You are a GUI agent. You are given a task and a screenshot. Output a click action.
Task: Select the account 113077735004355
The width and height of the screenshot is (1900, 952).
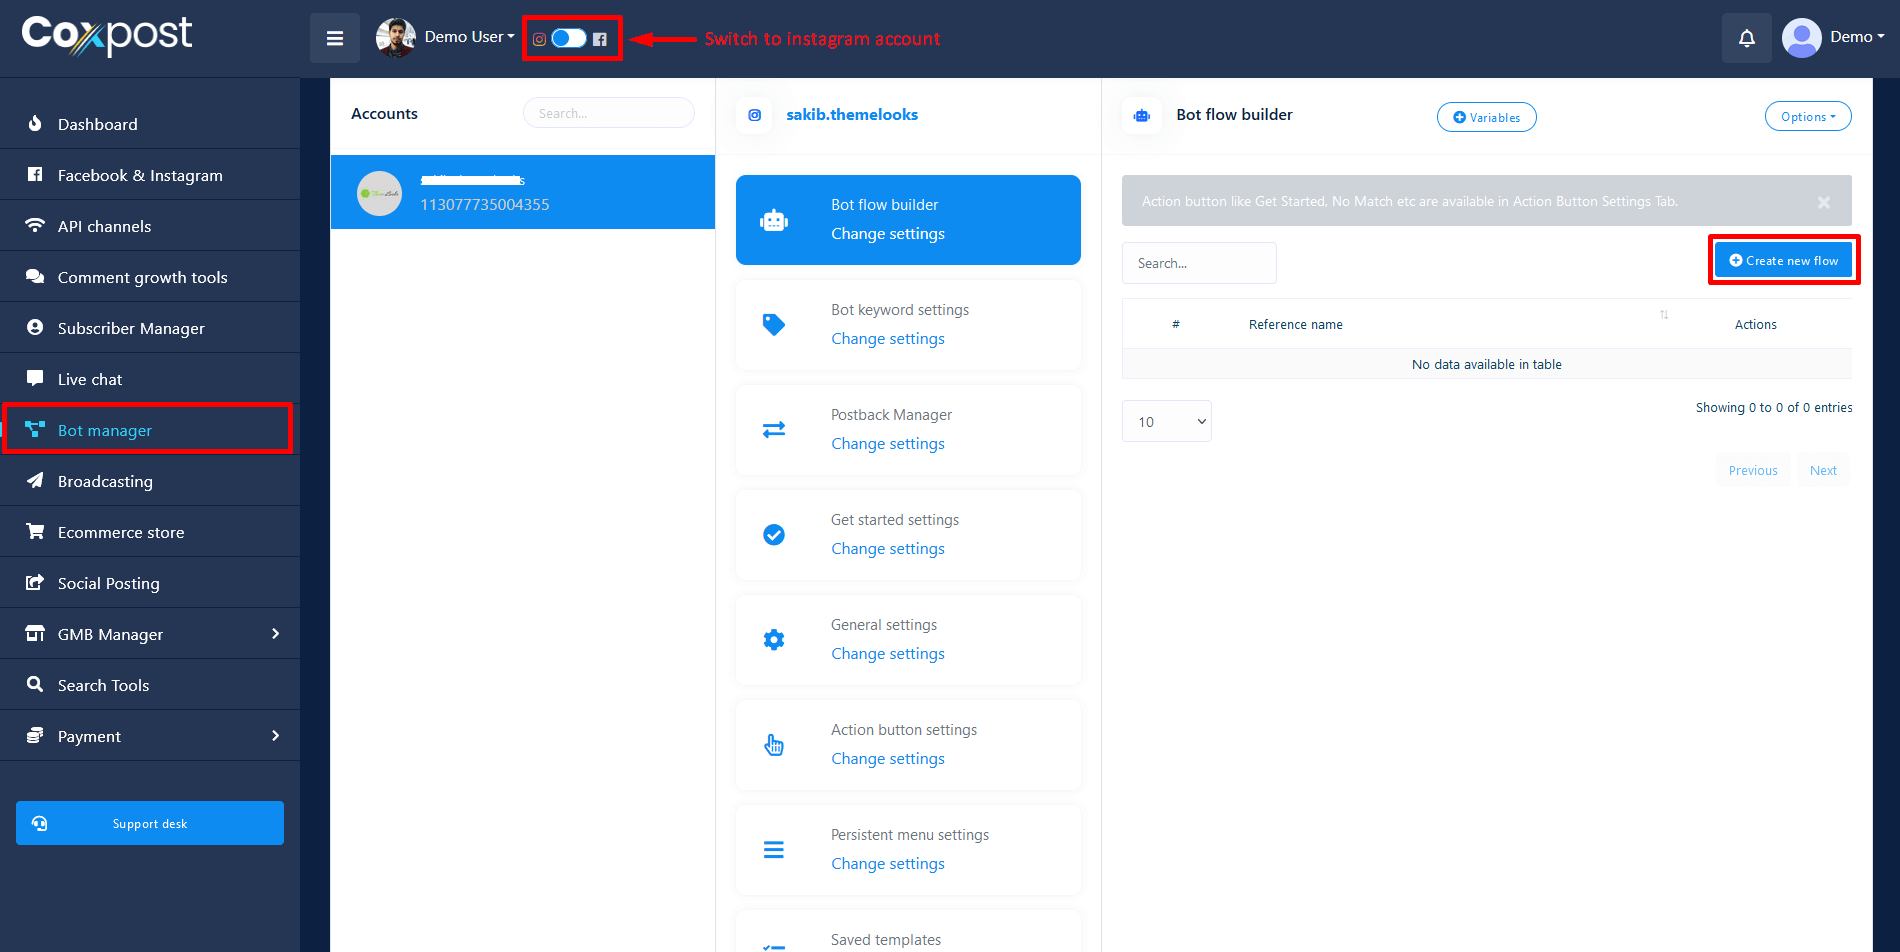pos(523,192)
